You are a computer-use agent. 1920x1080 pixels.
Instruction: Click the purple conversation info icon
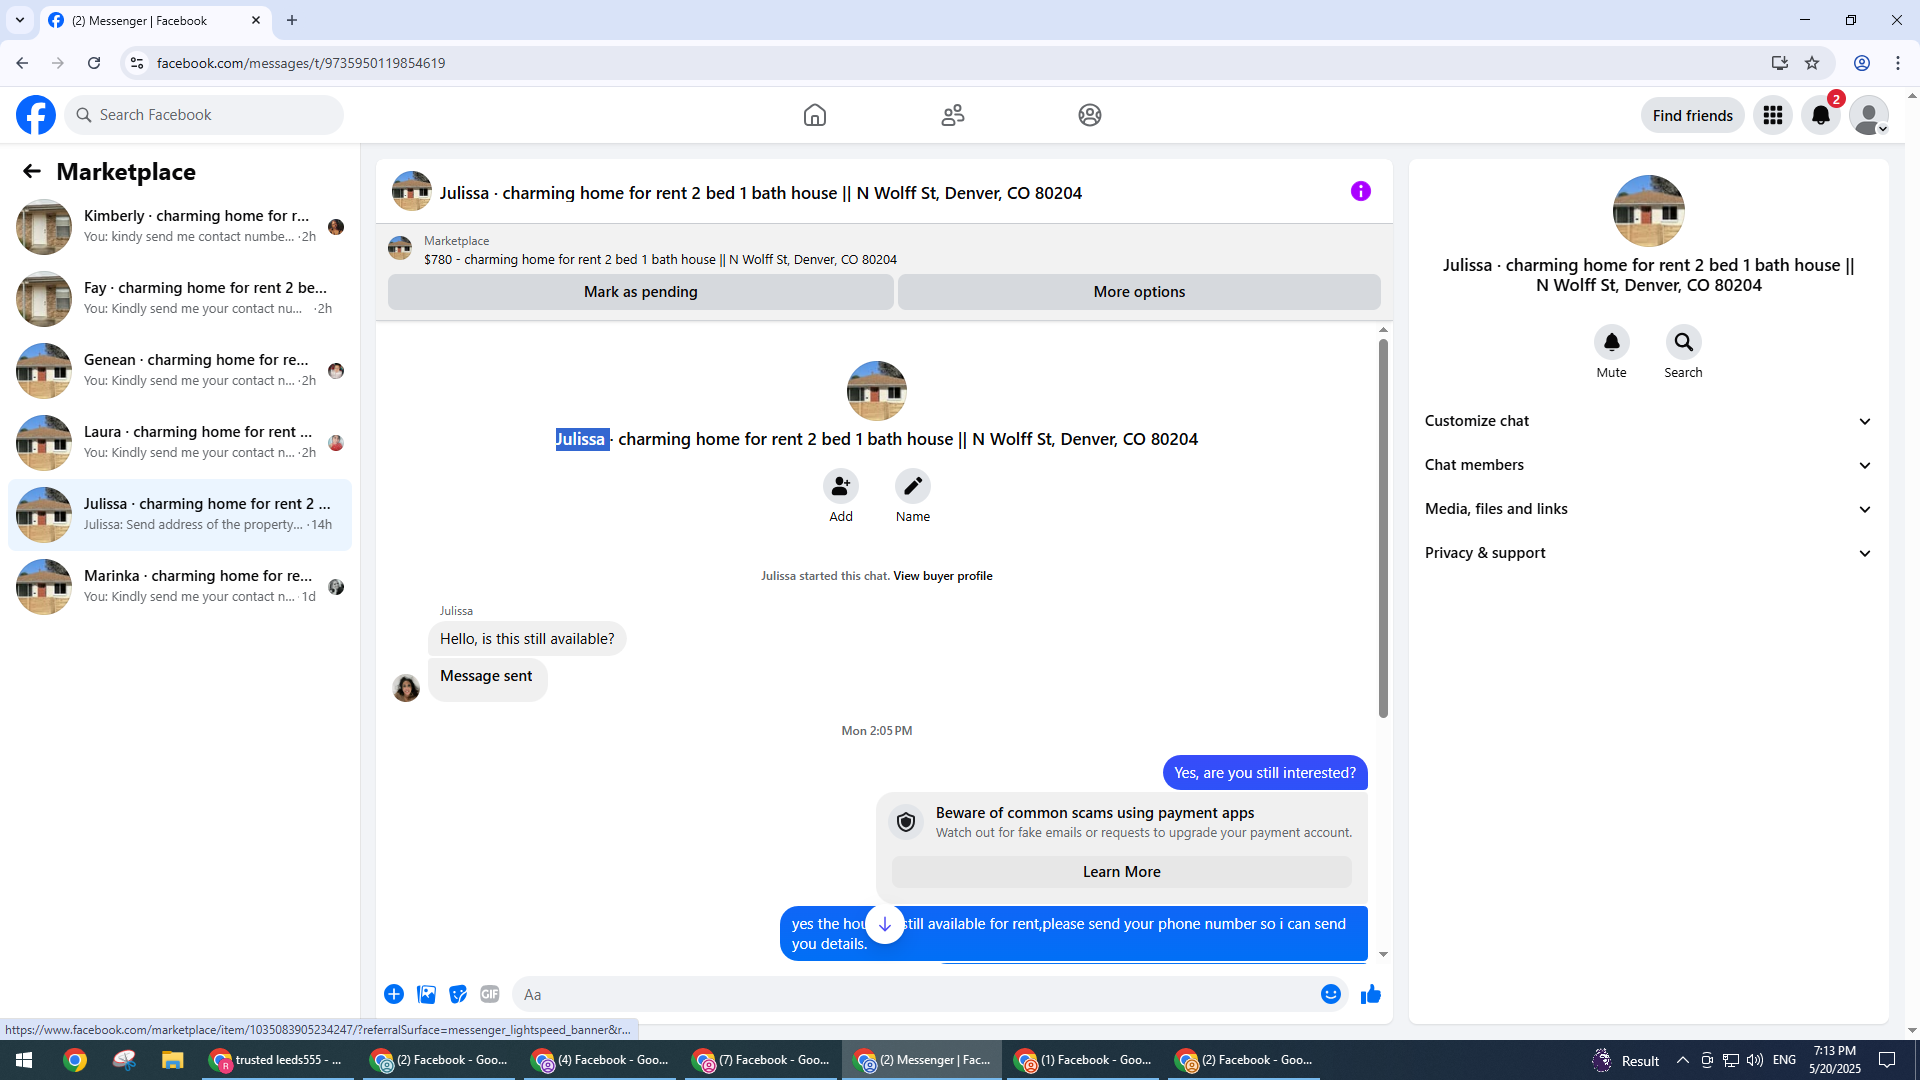click(x=1360, y=191)
